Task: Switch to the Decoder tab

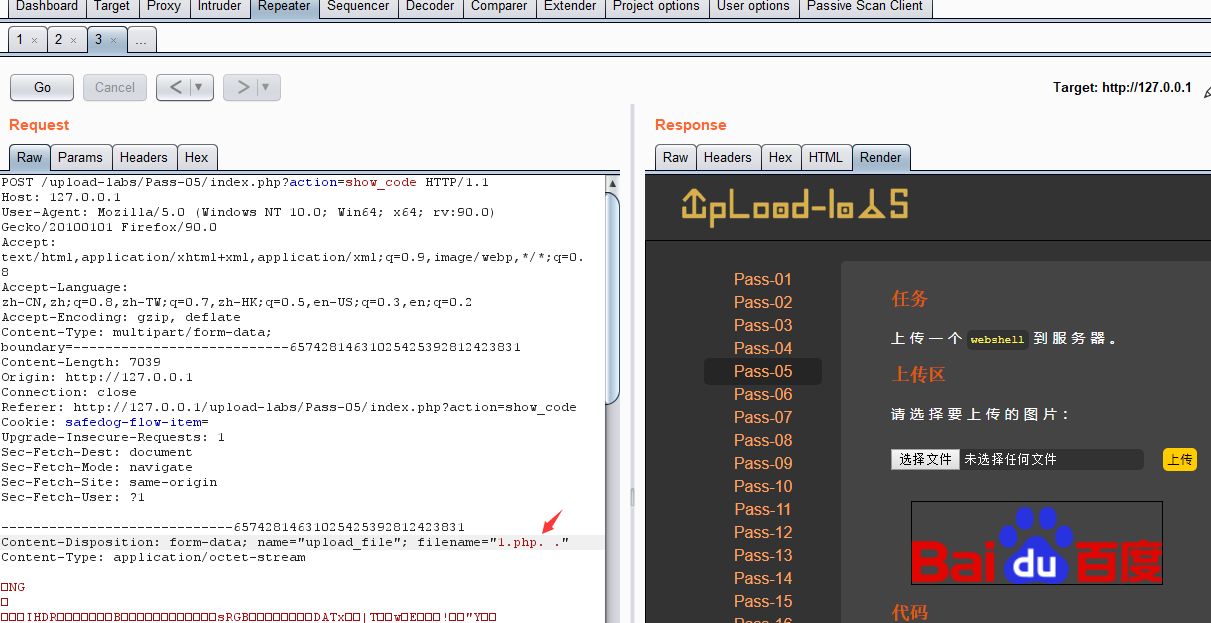Action: pyautogui.click(x=430, y=7)
